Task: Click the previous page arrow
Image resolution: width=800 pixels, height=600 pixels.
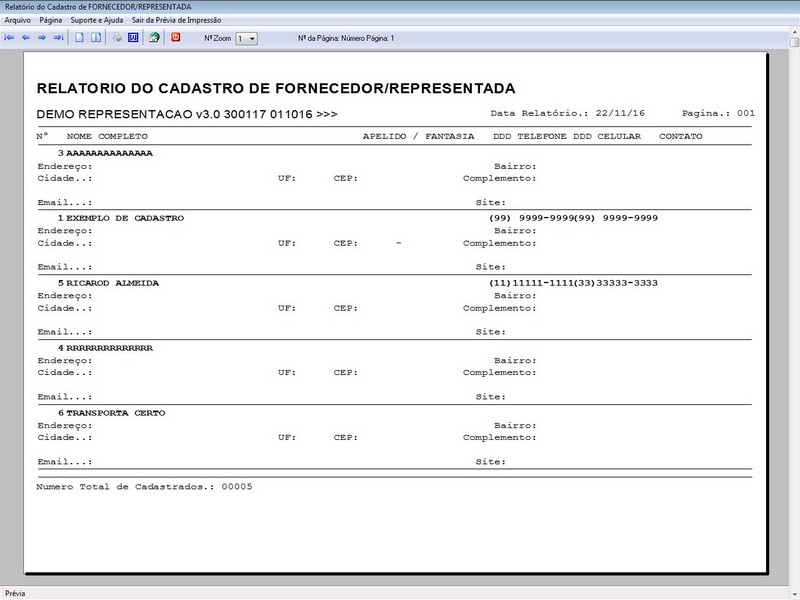Action: point(26,38)
